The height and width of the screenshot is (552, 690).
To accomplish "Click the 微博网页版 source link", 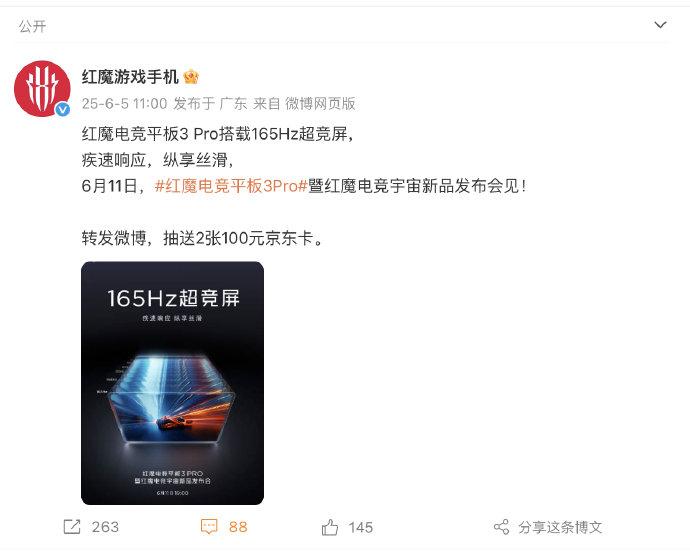I will (x=320, y=104).
